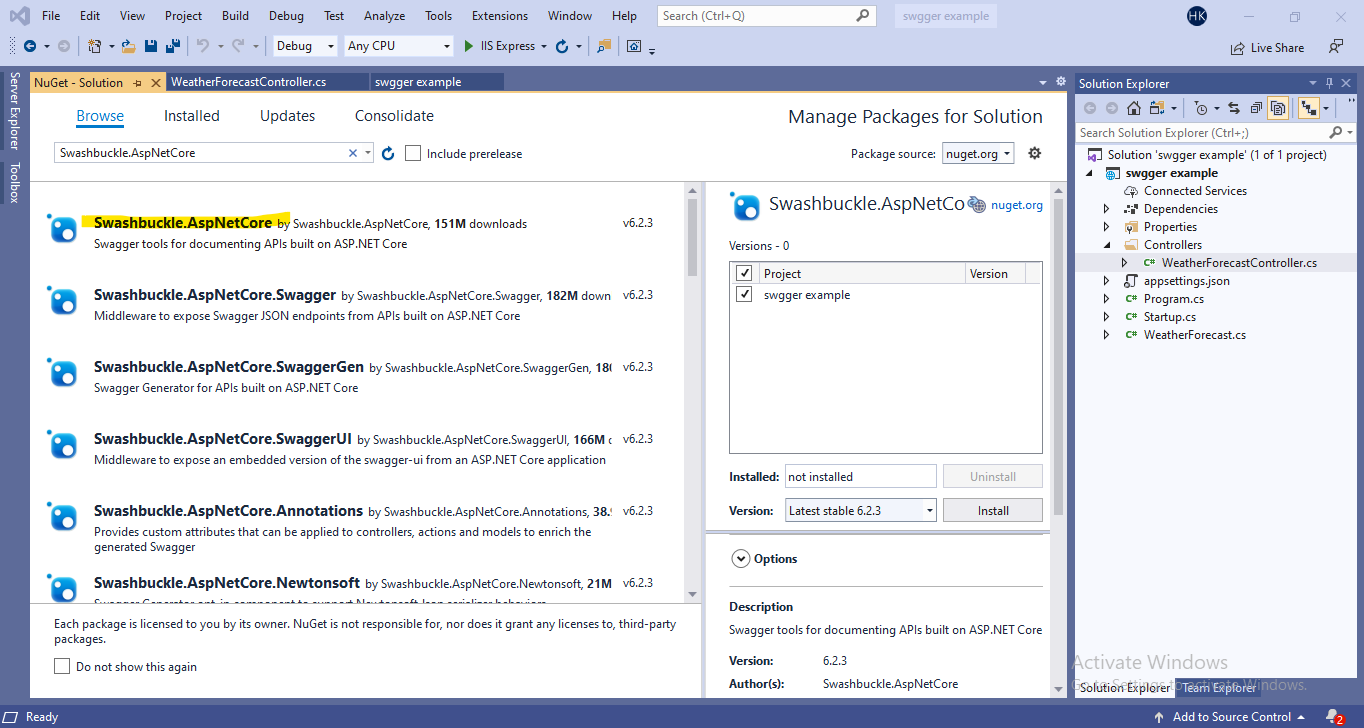The image size is (1364, 728).
Task: Pin the NuGet - Solution tab
Action: click(138, 83)
